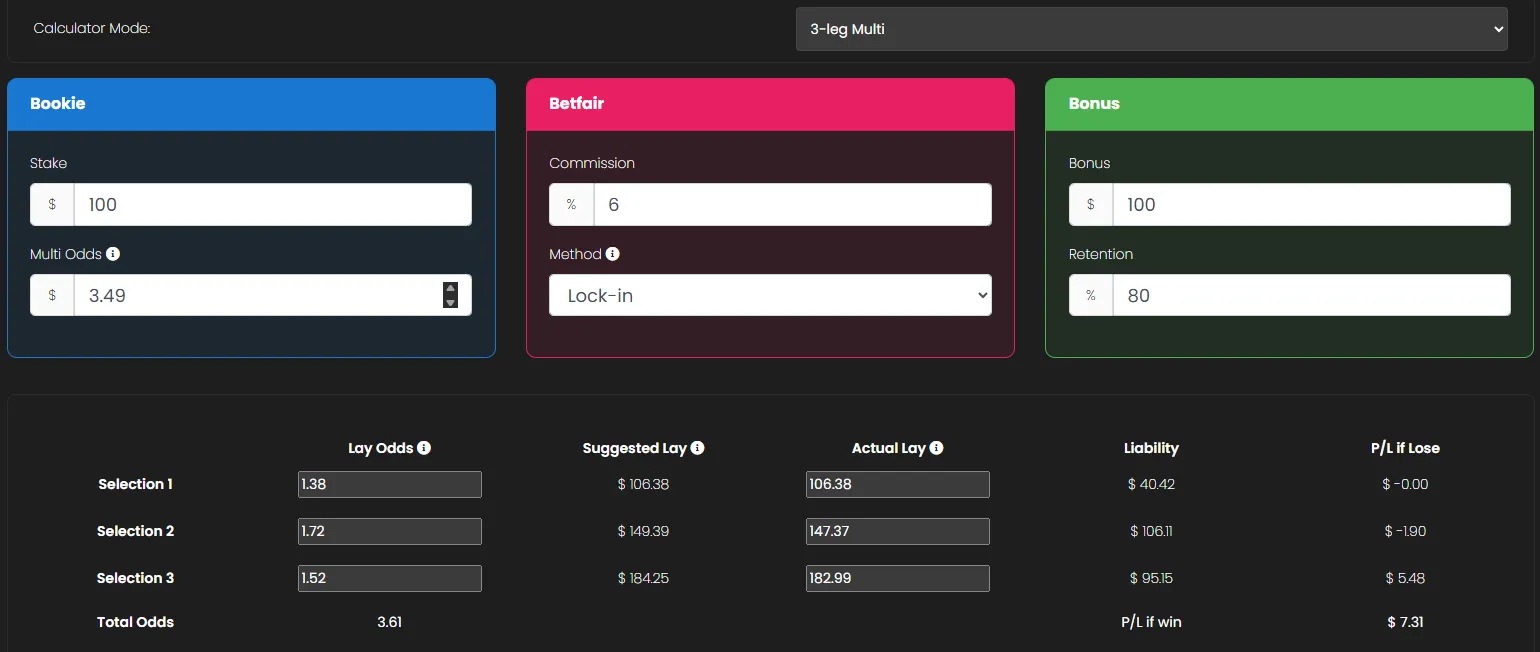The height and width of the screenshot is (652, 1540).
Task: Open the Calculator Mode dropdown
Action: pyautogui.click(x=1150, y=29)
